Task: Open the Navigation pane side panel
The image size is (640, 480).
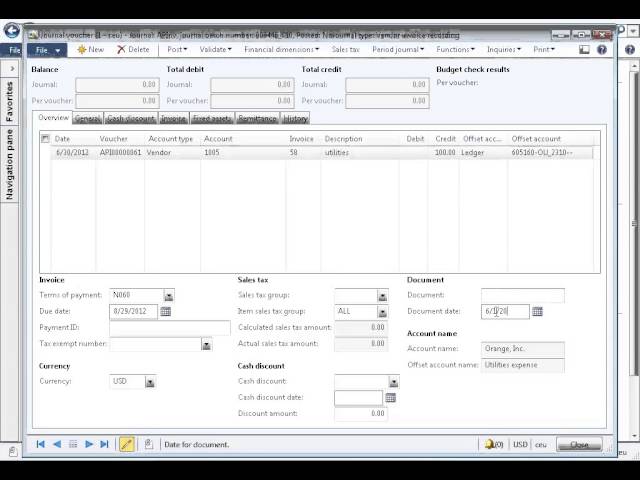Action: (9, 164)
